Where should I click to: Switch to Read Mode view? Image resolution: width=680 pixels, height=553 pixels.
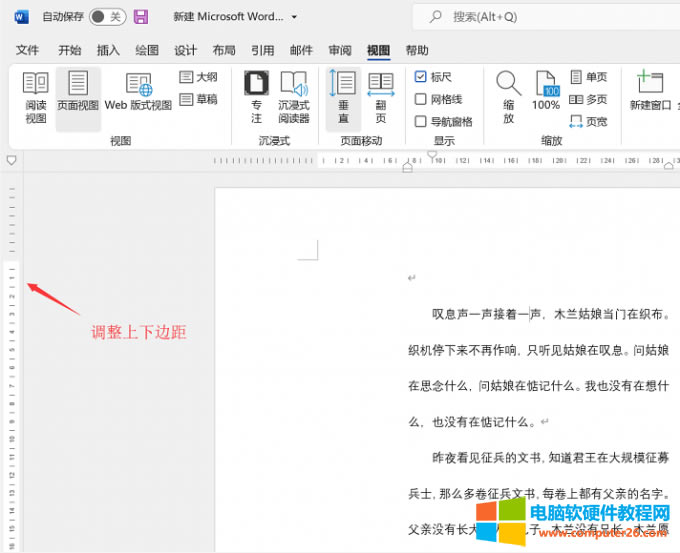[x=35, y=98]
